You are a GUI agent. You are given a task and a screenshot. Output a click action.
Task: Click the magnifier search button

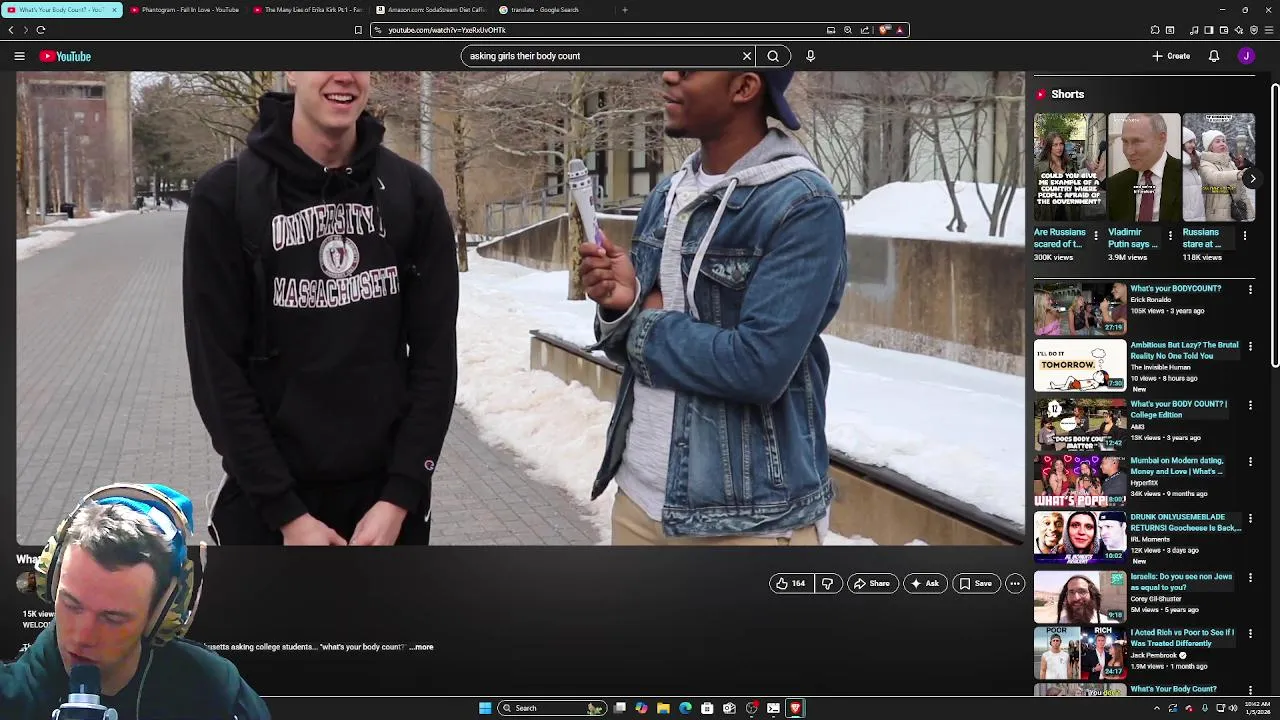[x=773, y=56]
